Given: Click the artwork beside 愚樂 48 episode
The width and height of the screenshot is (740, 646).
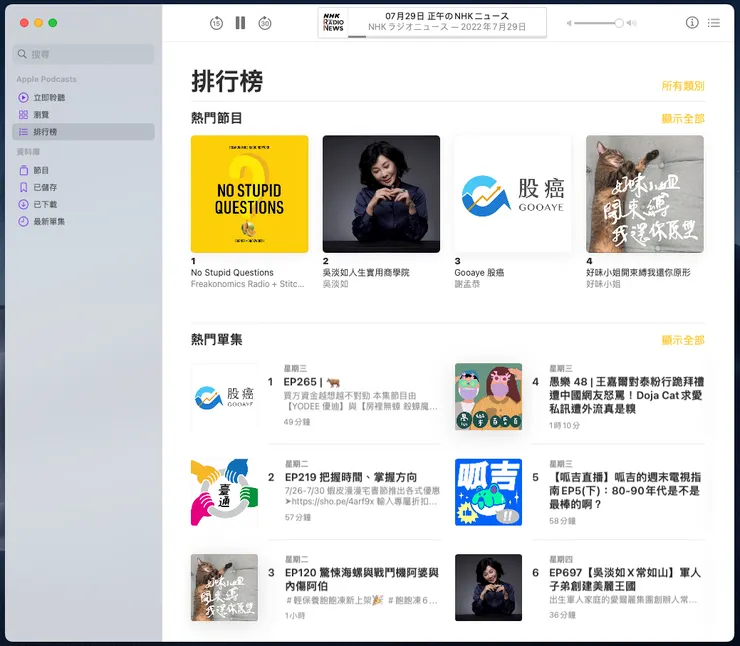Looking at the screenshot, I should click(x=488, y=397).
